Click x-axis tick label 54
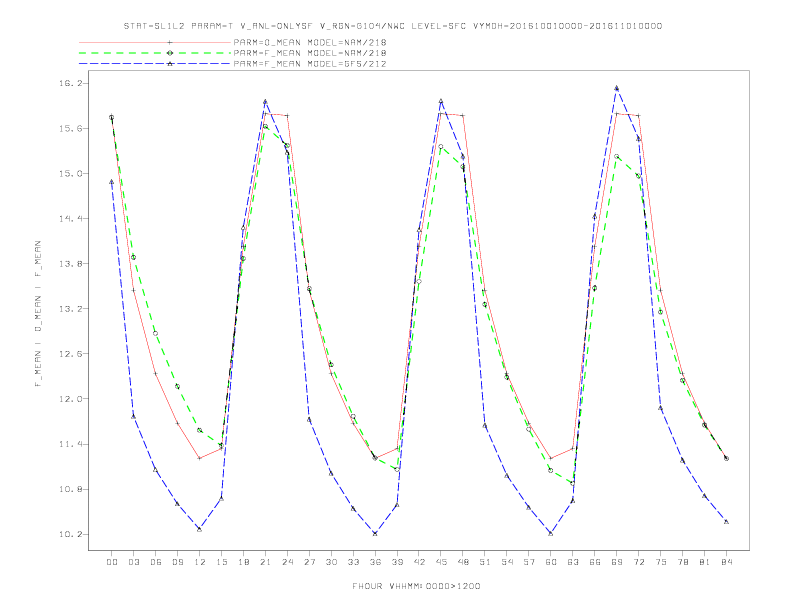The height and width of the screenshot is (612, 792). [x=507, y=562]
